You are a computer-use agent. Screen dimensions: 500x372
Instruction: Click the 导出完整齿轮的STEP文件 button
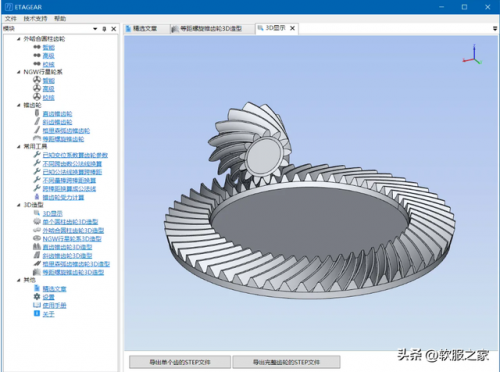(286, 362)
